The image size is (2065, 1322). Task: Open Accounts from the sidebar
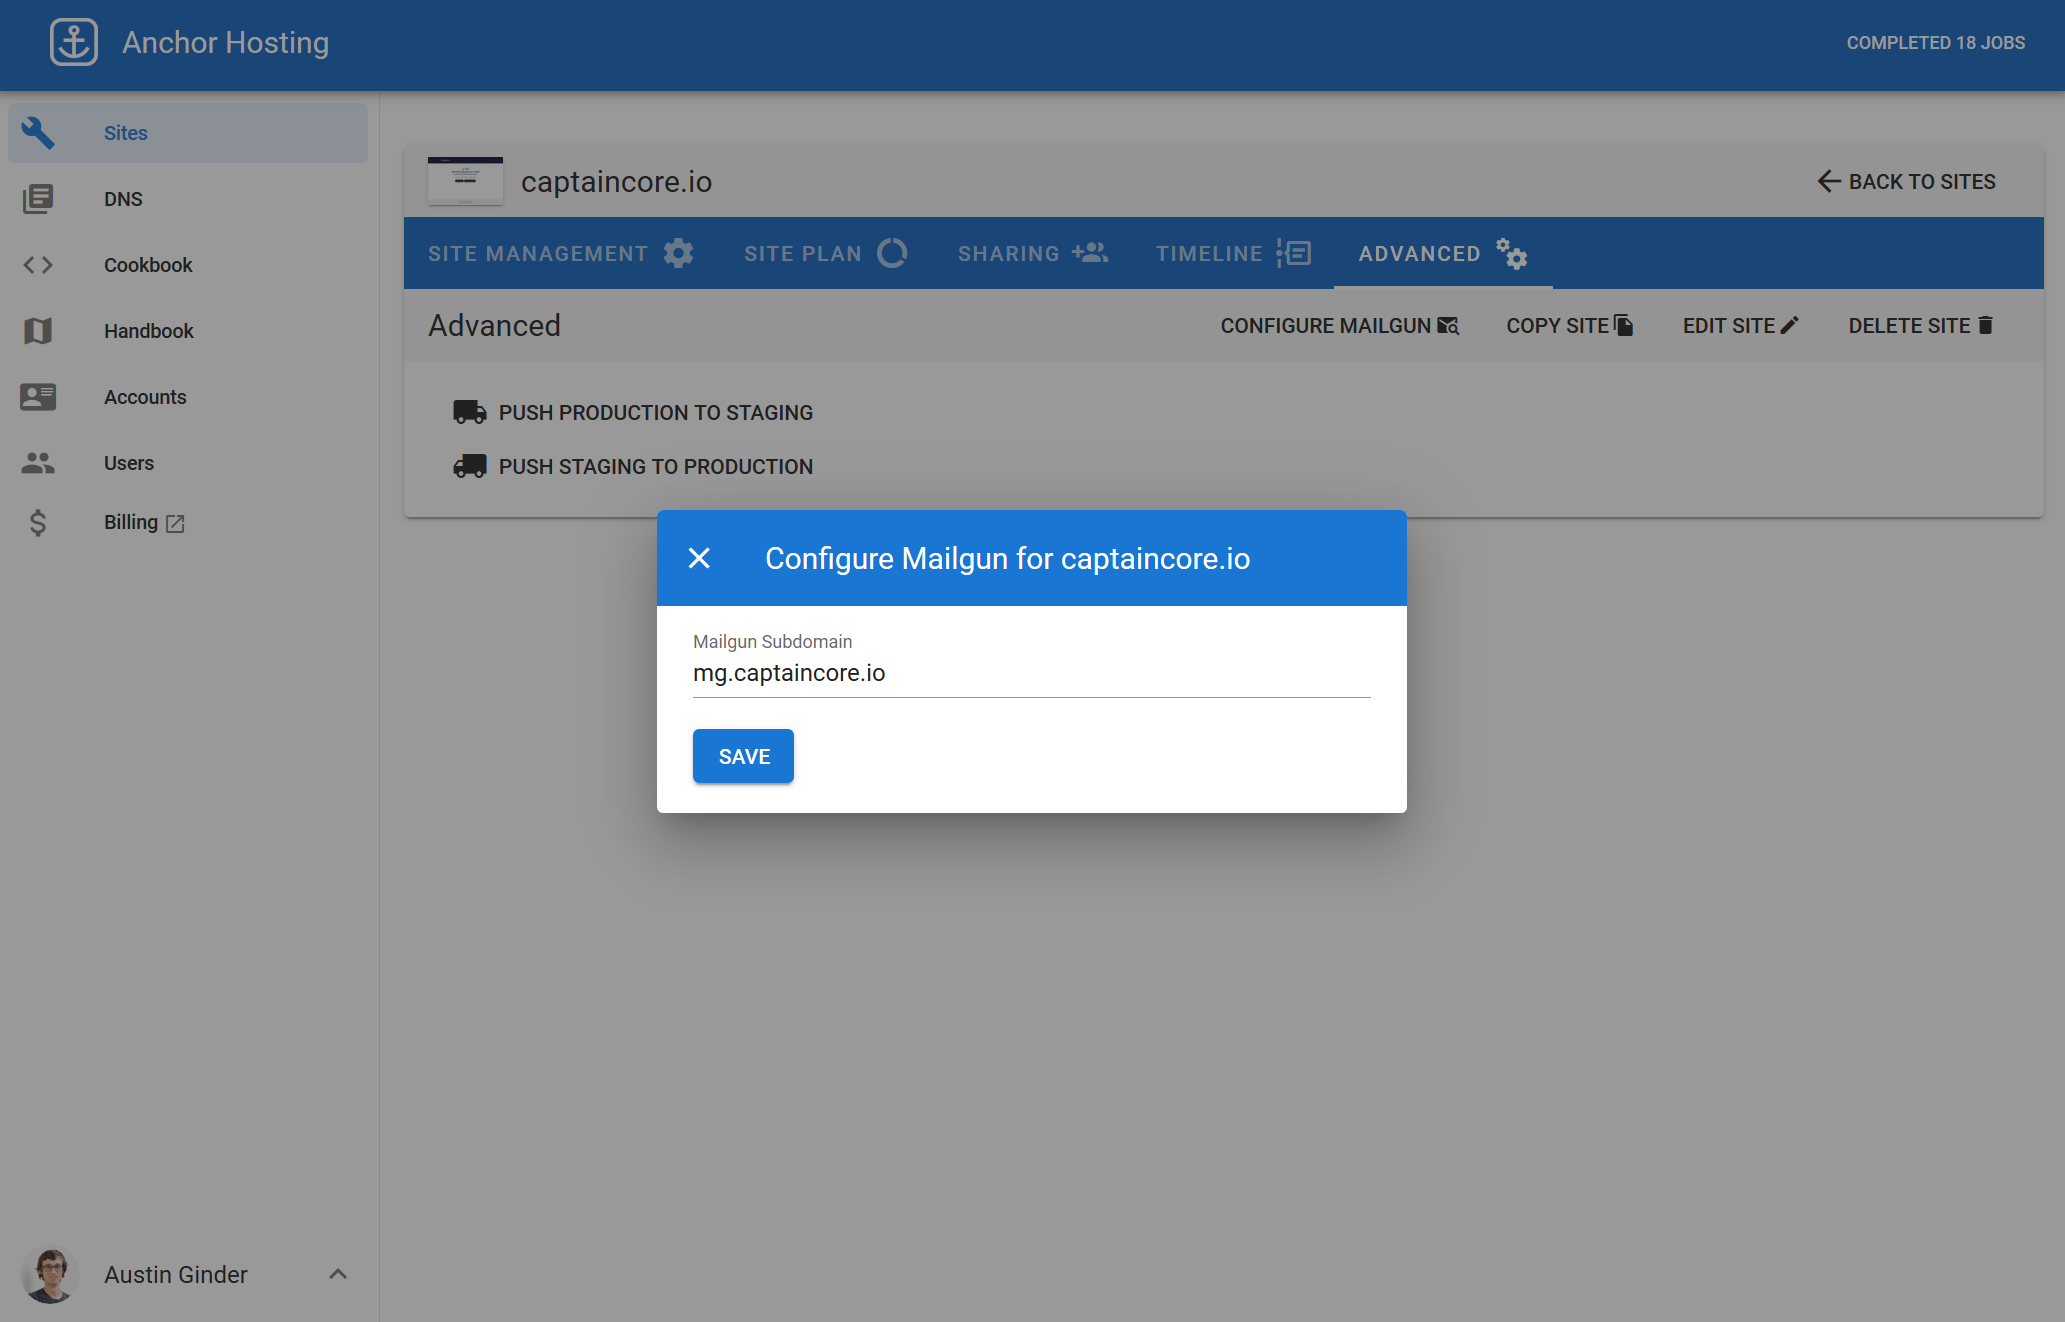188,397
